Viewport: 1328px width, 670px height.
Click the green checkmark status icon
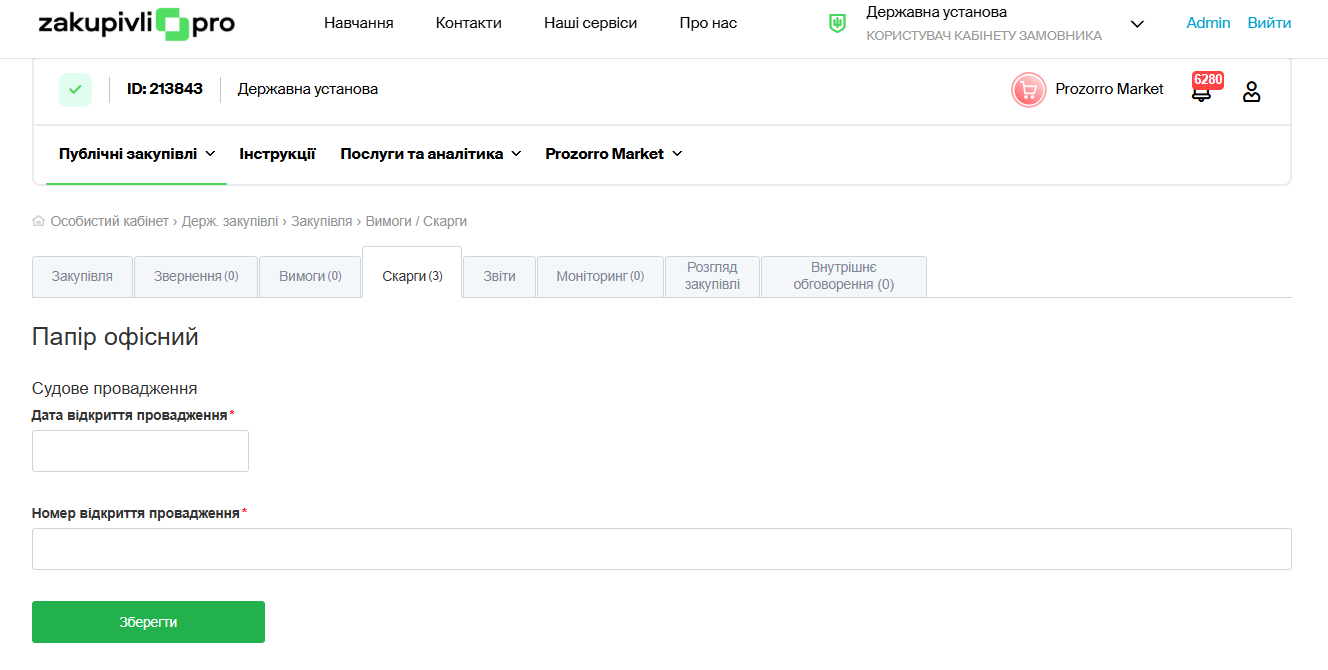click(x=75, y=89)
